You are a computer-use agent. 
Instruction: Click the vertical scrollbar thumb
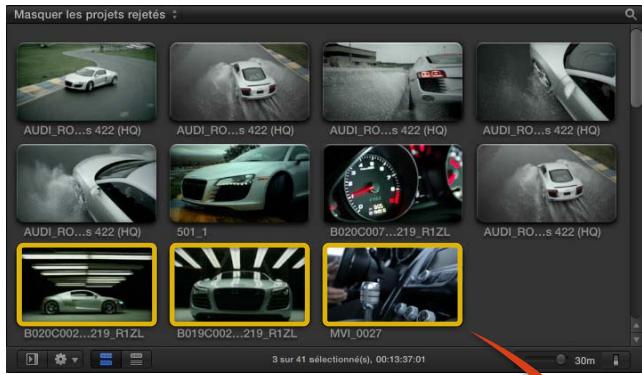point(636,68)
